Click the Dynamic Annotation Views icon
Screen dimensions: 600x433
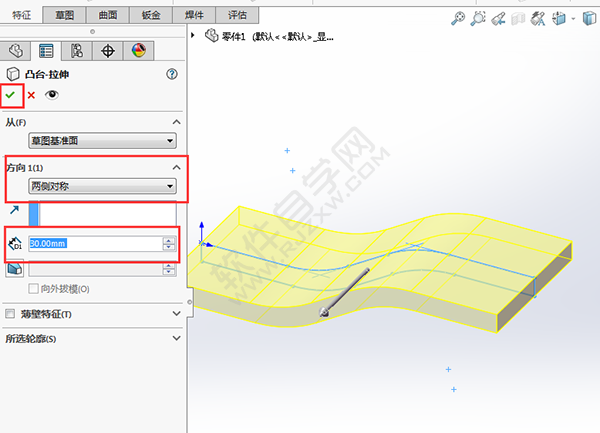click(538, 18)
